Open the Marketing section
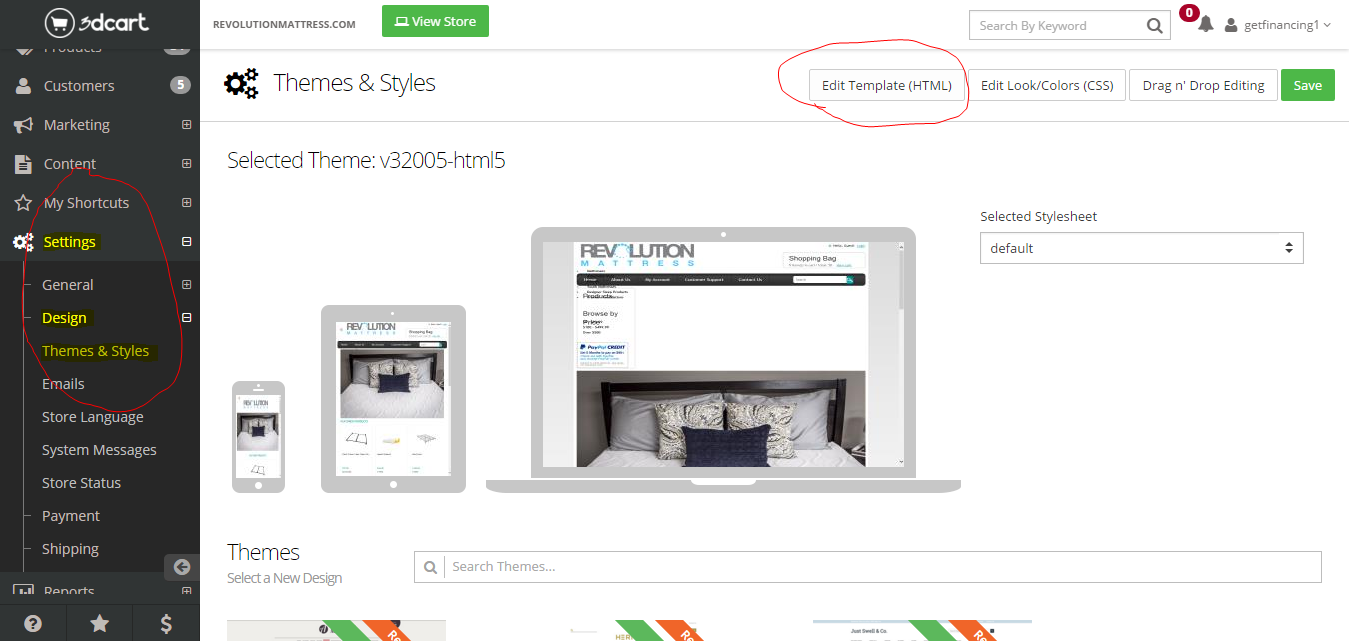Screen dimensions: 1349x641 click(77, 125)
